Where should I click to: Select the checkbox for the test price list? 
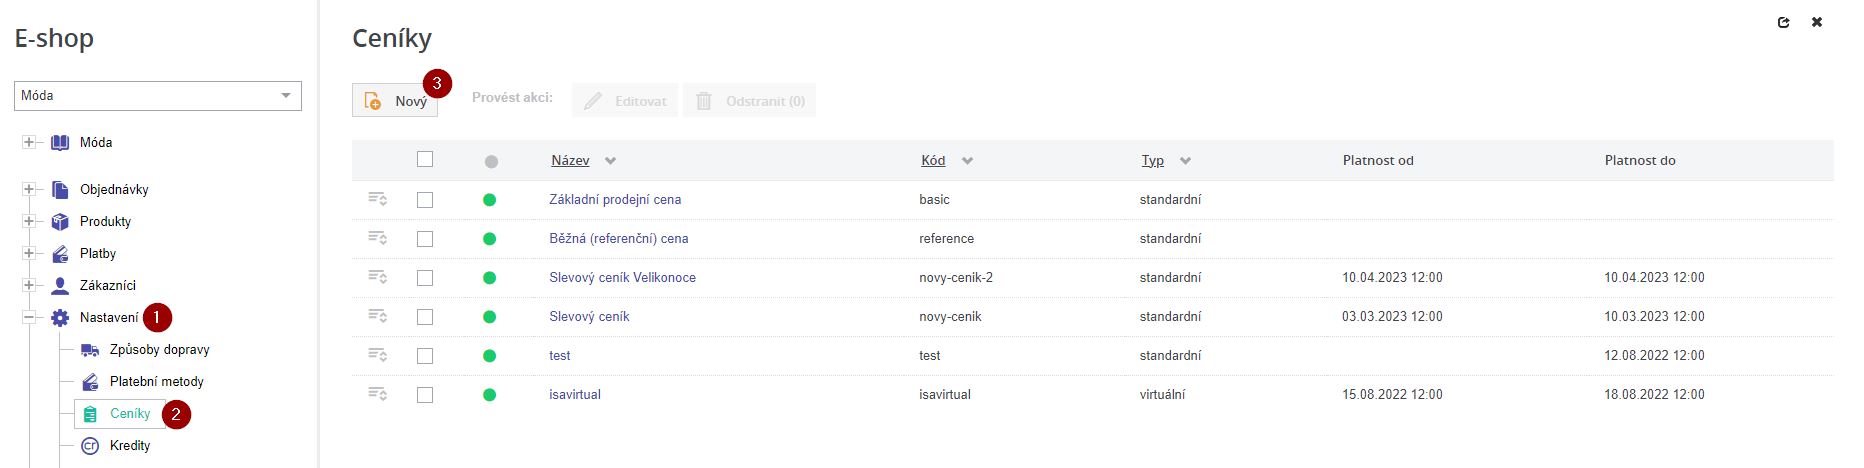[x=425, y=356]
